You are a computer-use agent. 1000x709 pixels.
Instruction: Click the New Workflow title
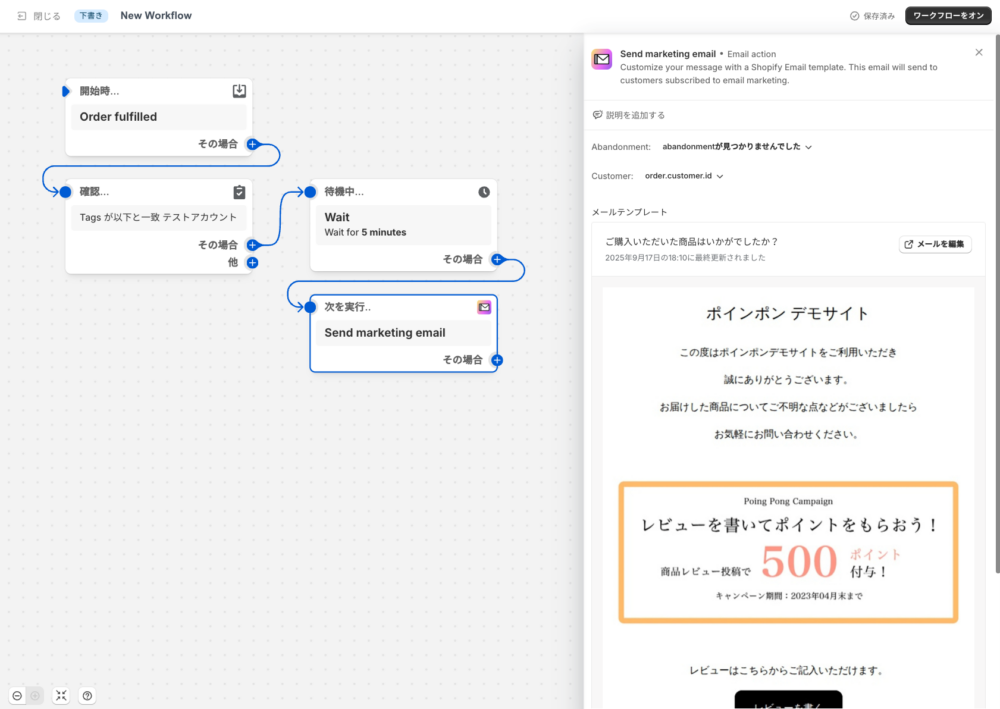click(x=156, y=16)
